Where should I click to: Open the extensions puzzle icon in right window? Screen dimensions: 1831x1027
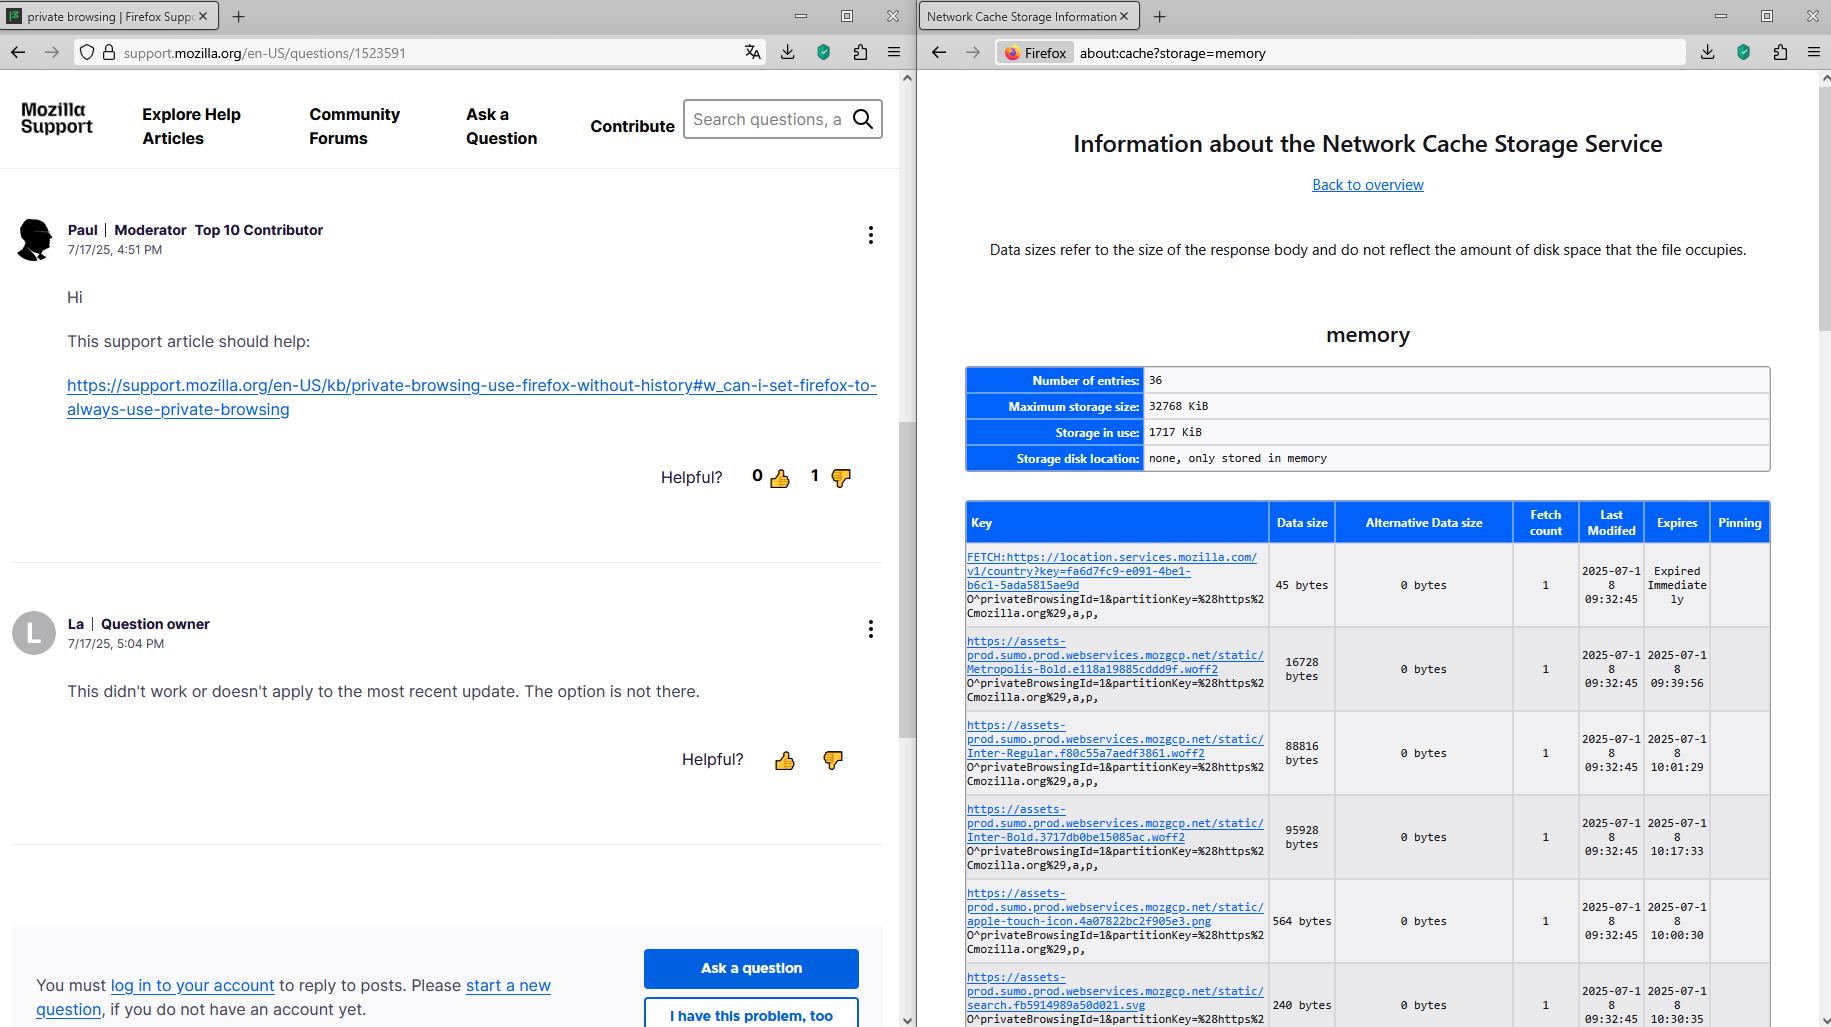coord(1780,52)
